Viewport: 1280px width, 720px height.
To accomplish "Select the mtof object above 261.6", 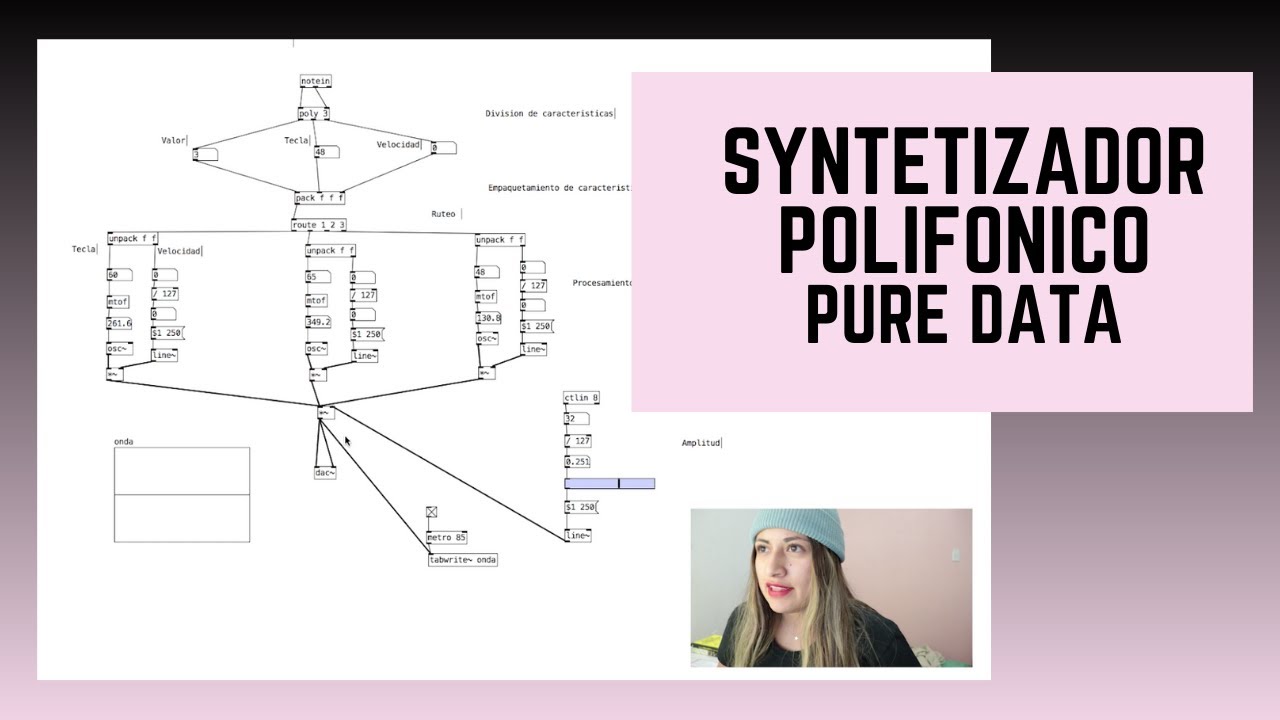I will coord(119,300).
